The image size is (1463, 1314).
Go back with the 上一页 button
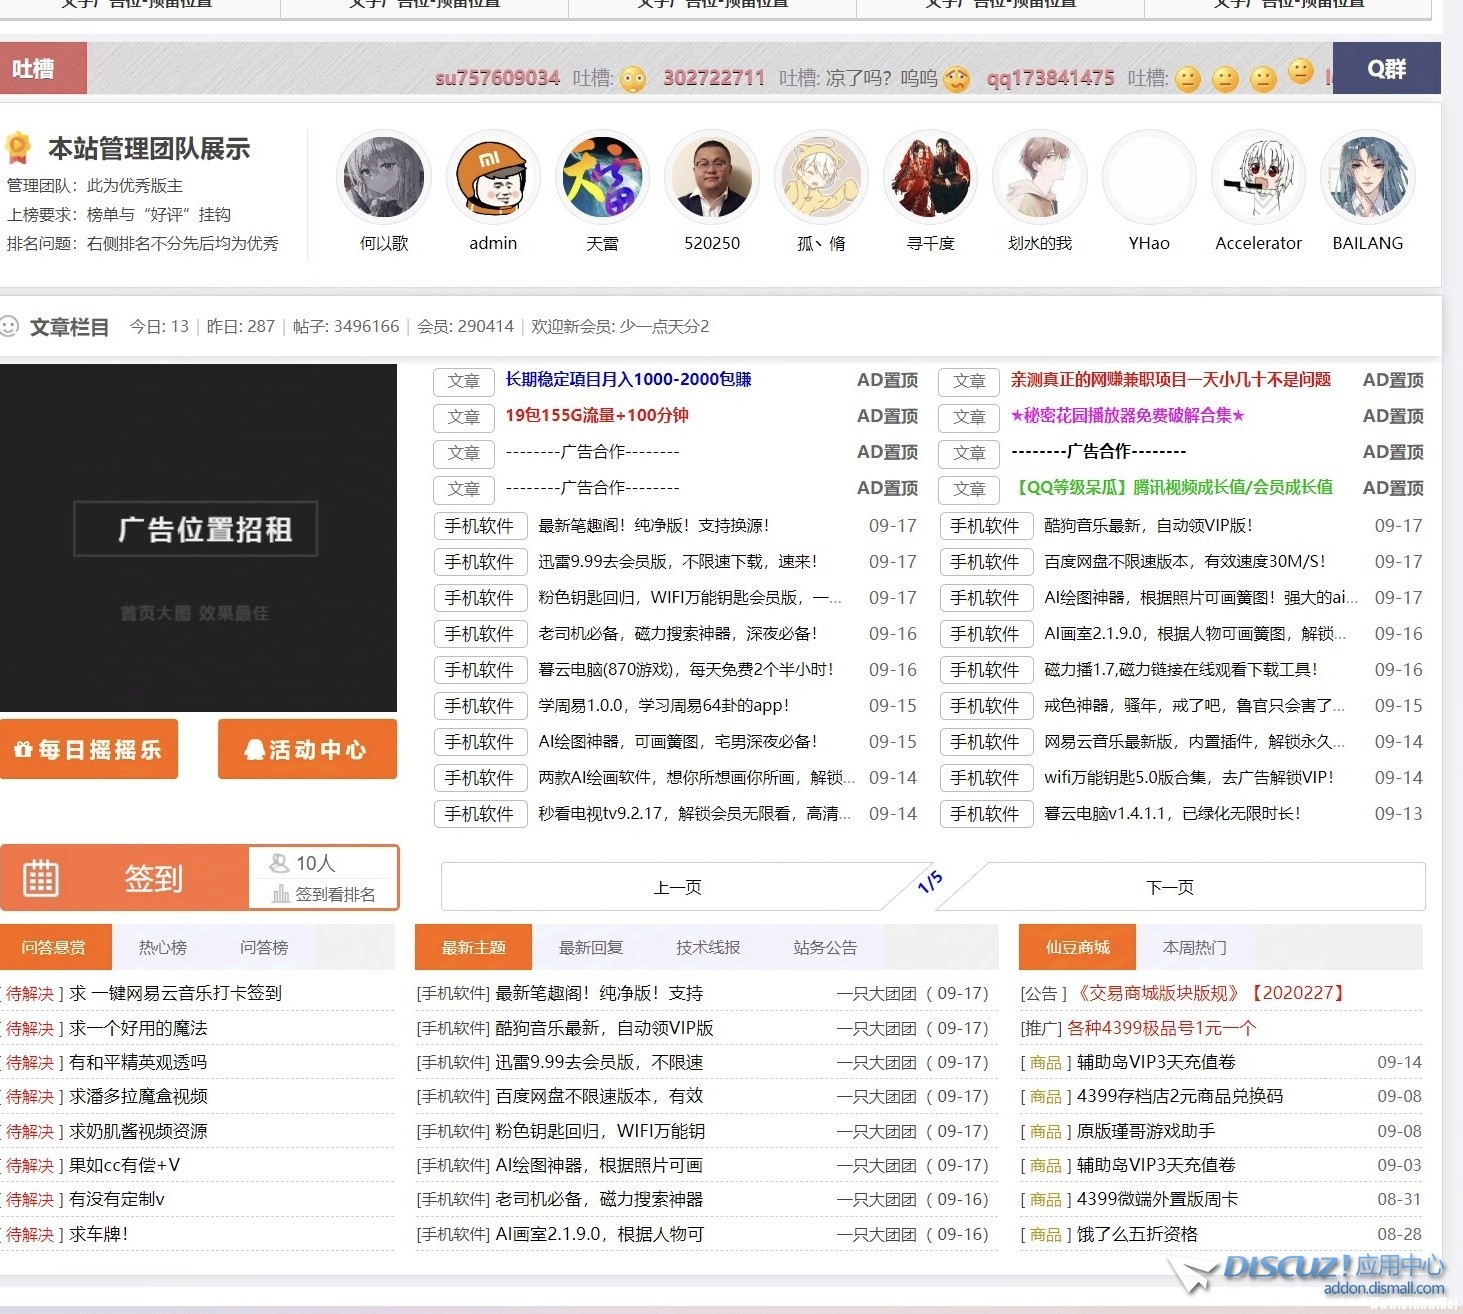tap(677, 887)
